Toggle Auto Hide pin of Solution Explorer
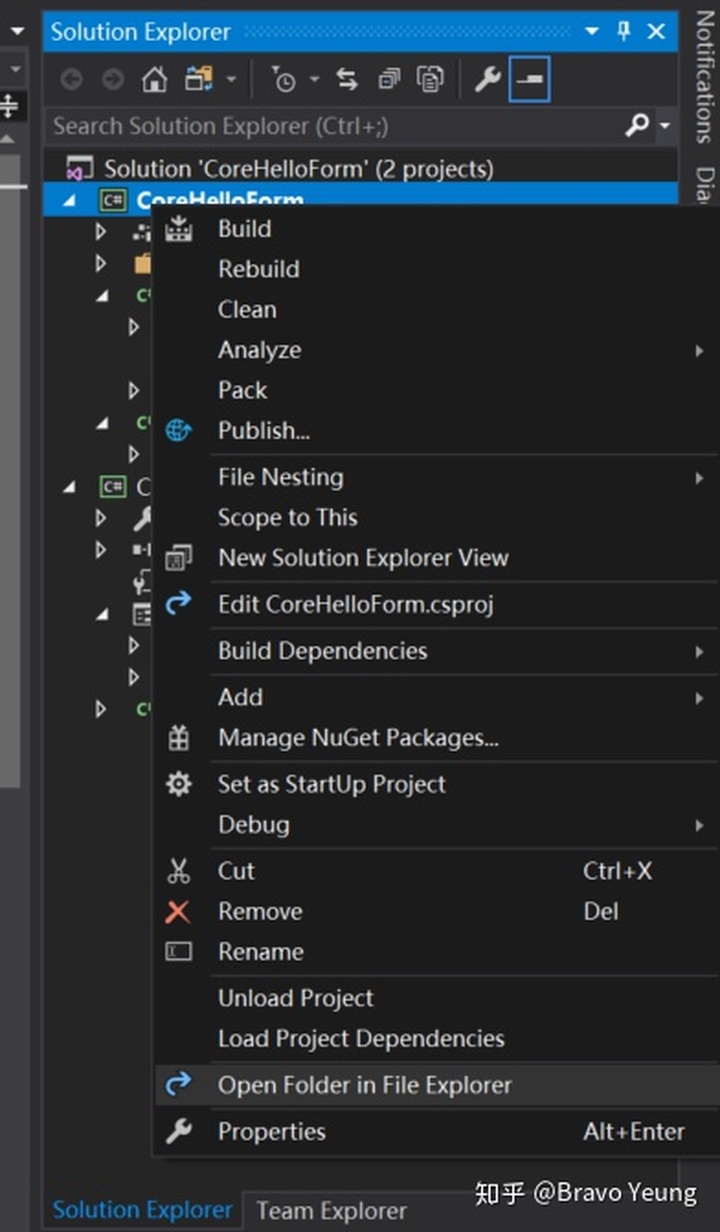This screenshot has height=1232, width=720. (624, 31)
